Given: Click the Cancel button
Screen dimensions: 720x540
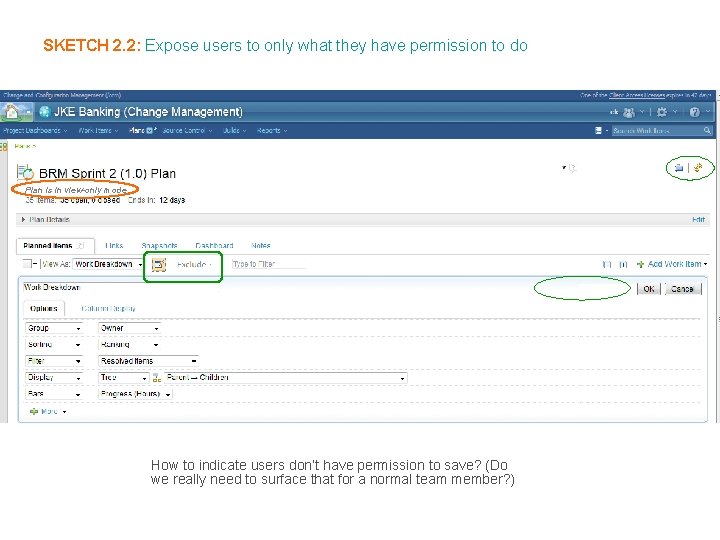Looking at the screenshot, I should pos(683,289).
